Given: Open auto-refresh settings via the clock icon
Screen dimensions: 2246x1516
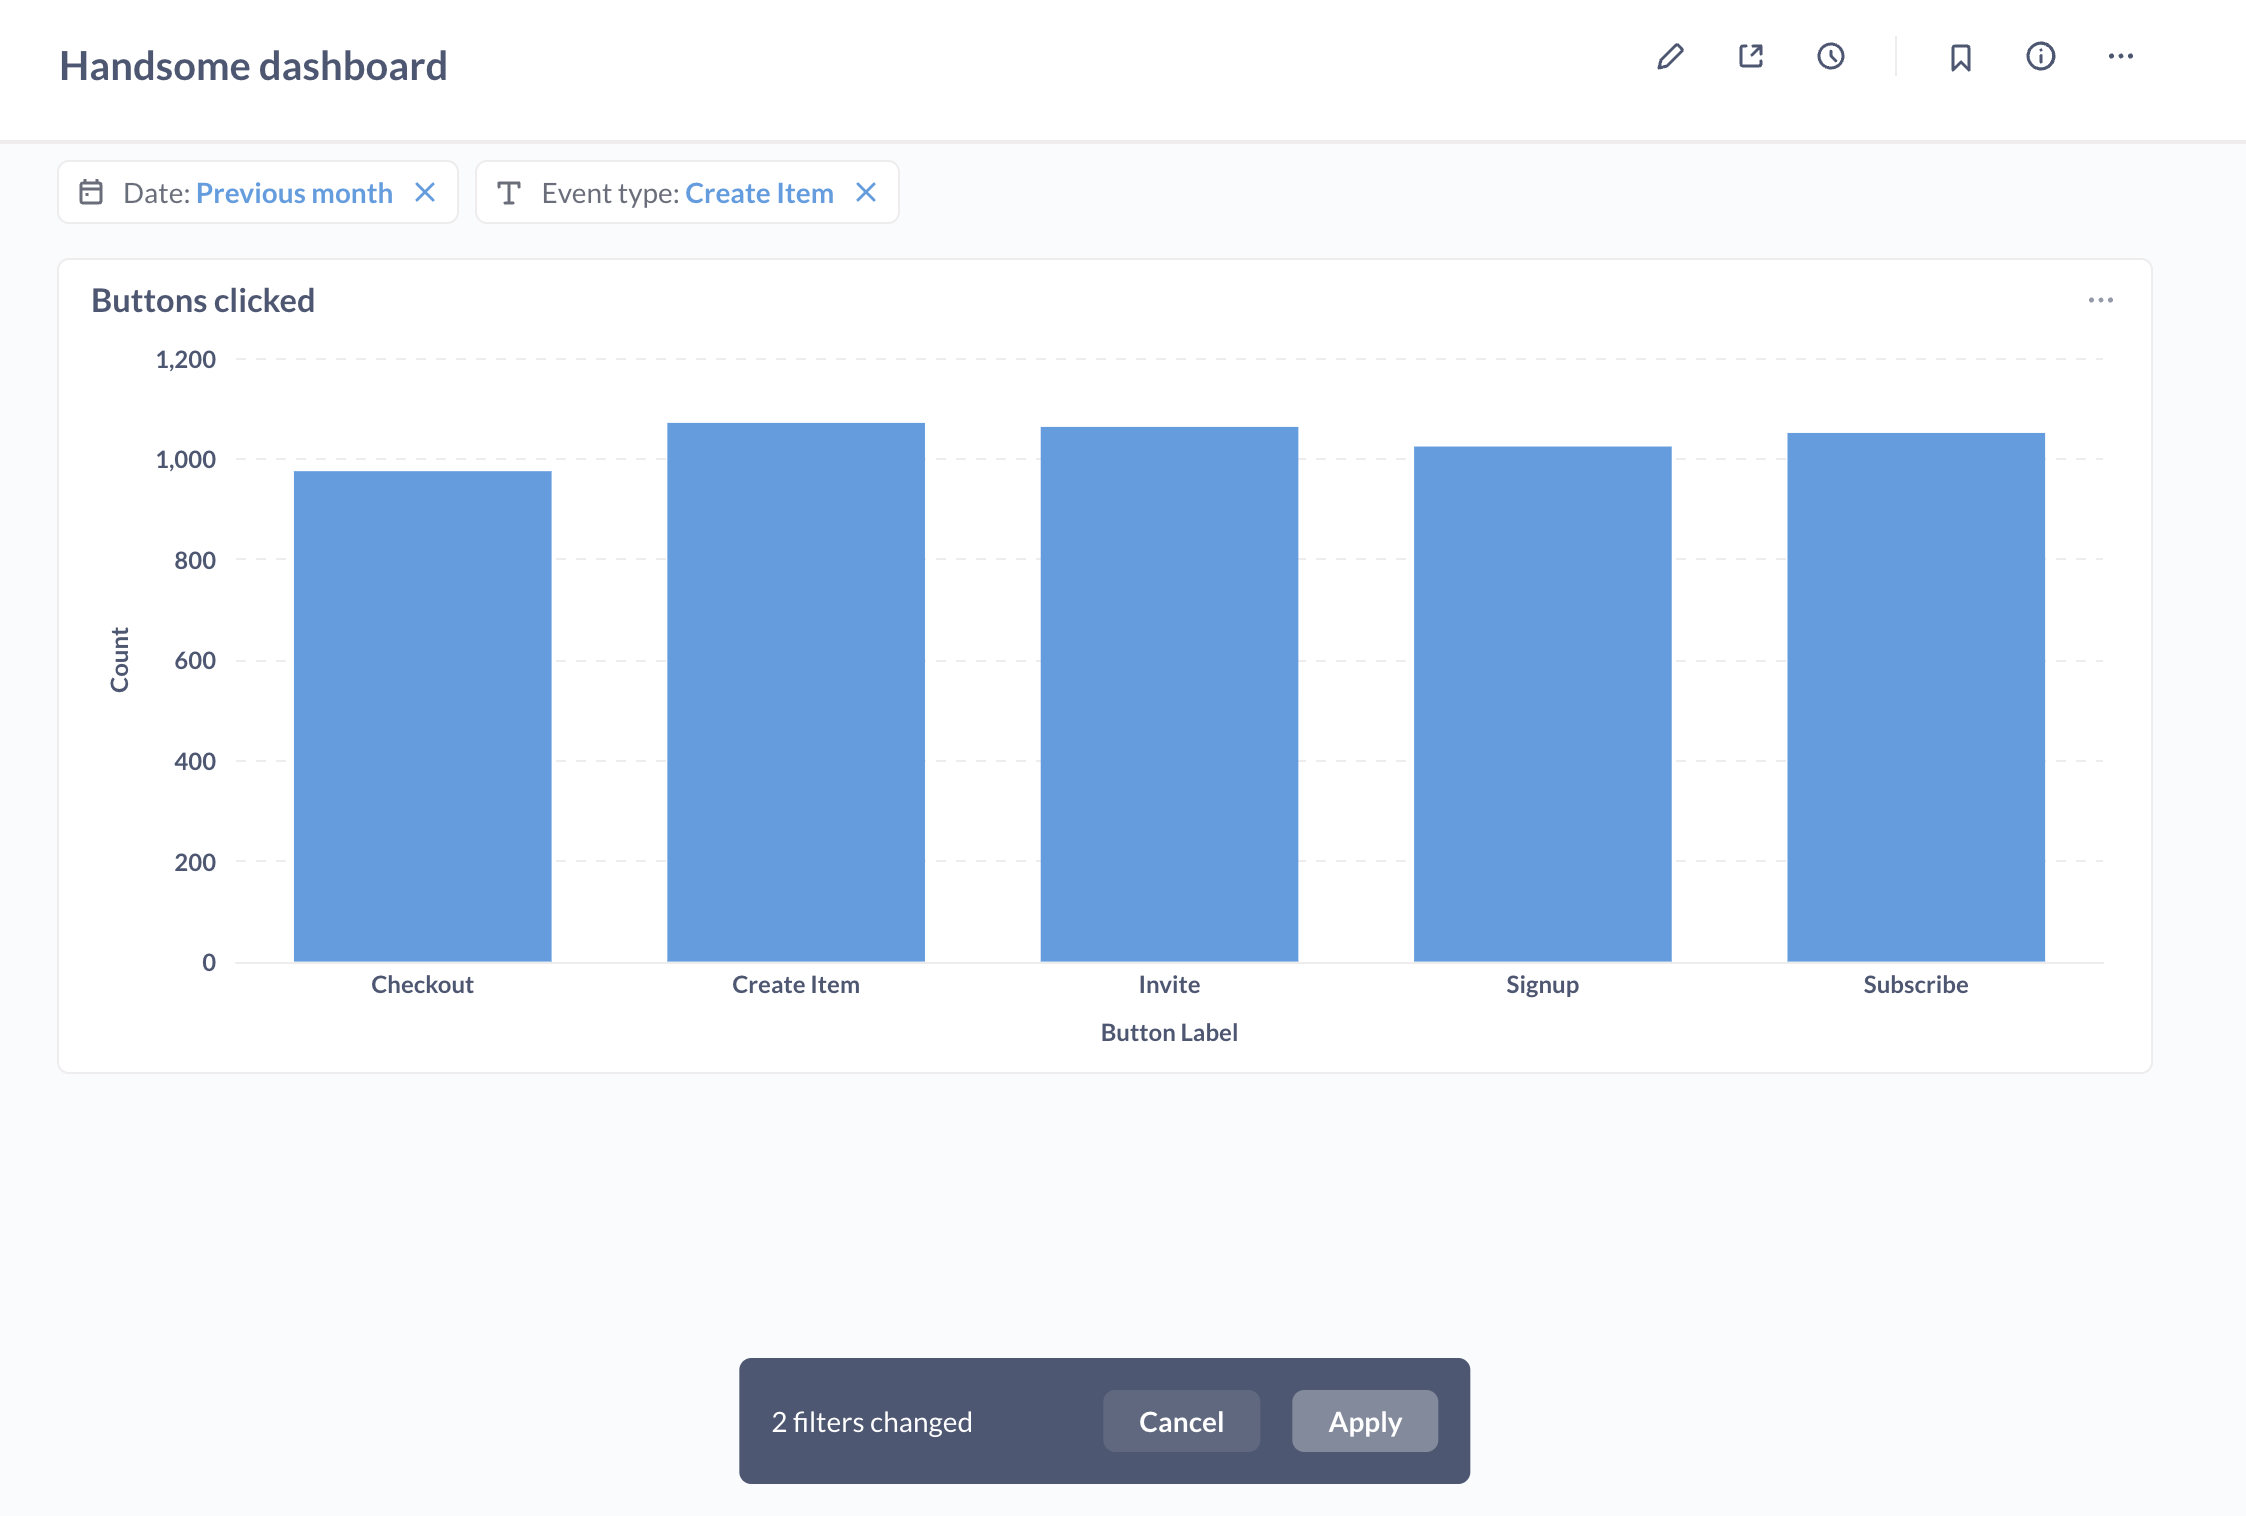Looking at the screenshot, I should coord(1831,57).
